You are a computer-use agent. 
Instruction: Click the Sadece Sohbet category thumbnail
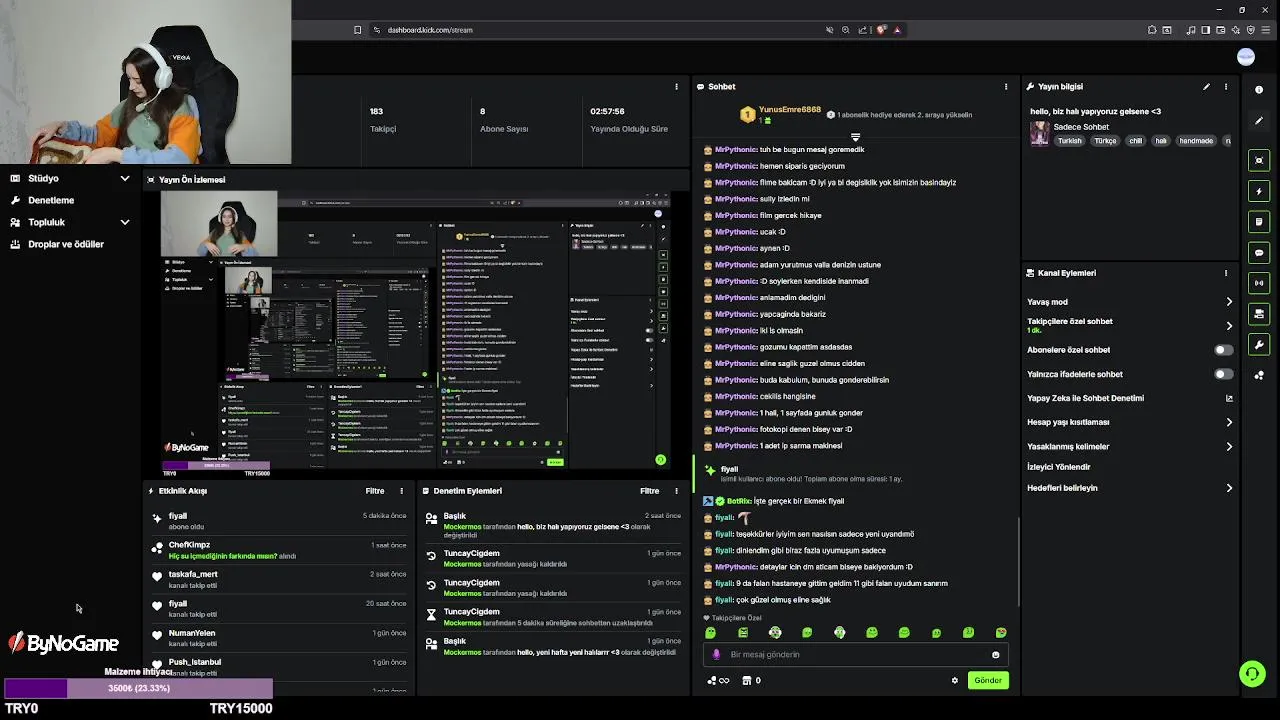click(x=1040, y=134)
